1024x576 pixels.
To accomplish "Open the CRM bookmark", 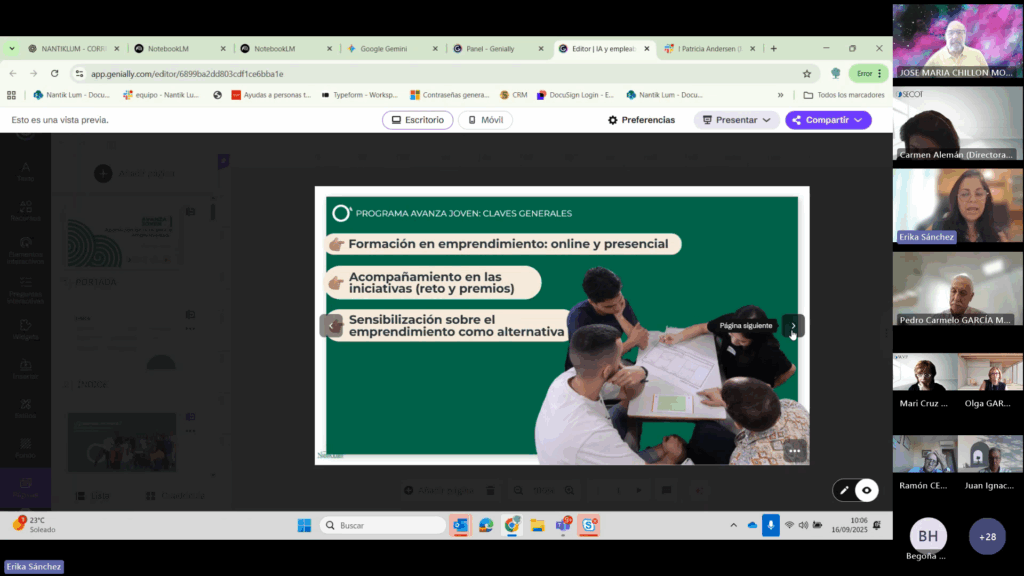I will click(513, 95).
